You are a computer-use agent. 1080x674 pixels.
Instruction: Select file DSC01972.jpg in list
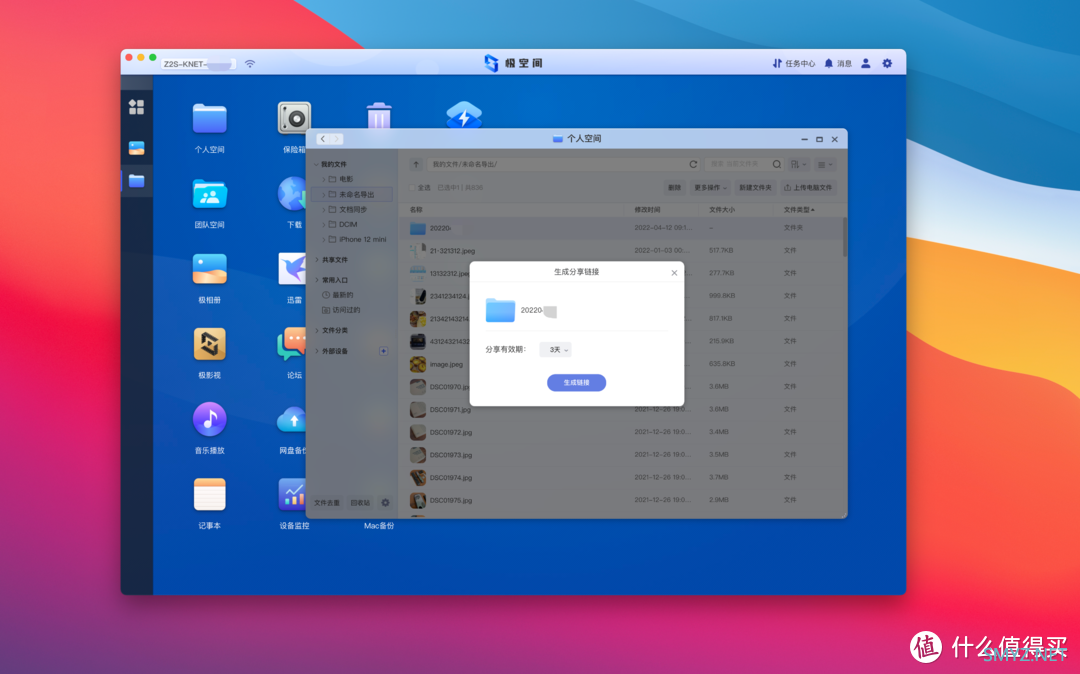point(623,432)
